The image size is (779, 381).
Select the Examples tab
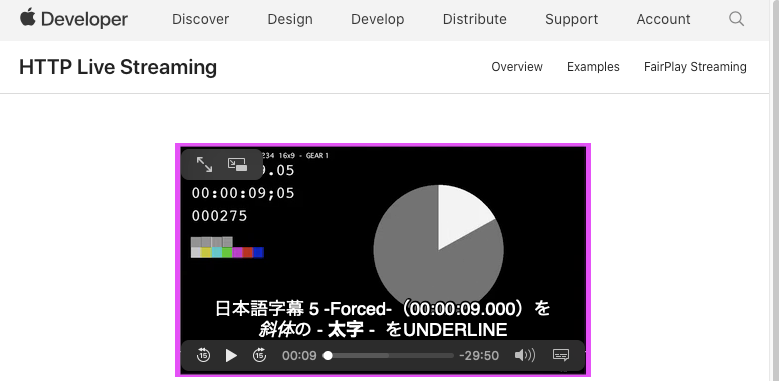(593, 67)
